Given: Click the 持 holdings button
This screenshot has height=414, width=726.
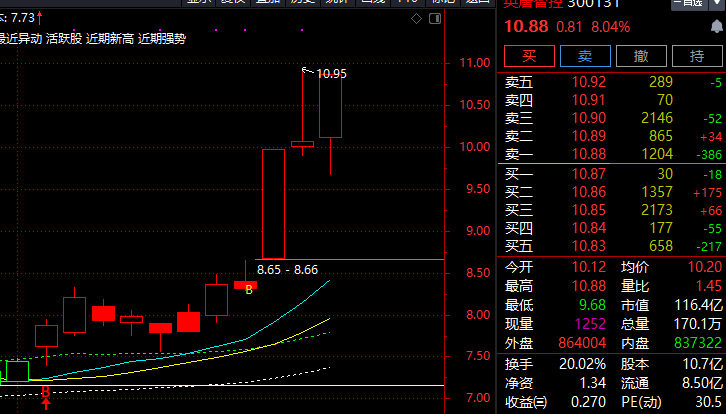Looking at the screenshot, I should coord(697,56).
